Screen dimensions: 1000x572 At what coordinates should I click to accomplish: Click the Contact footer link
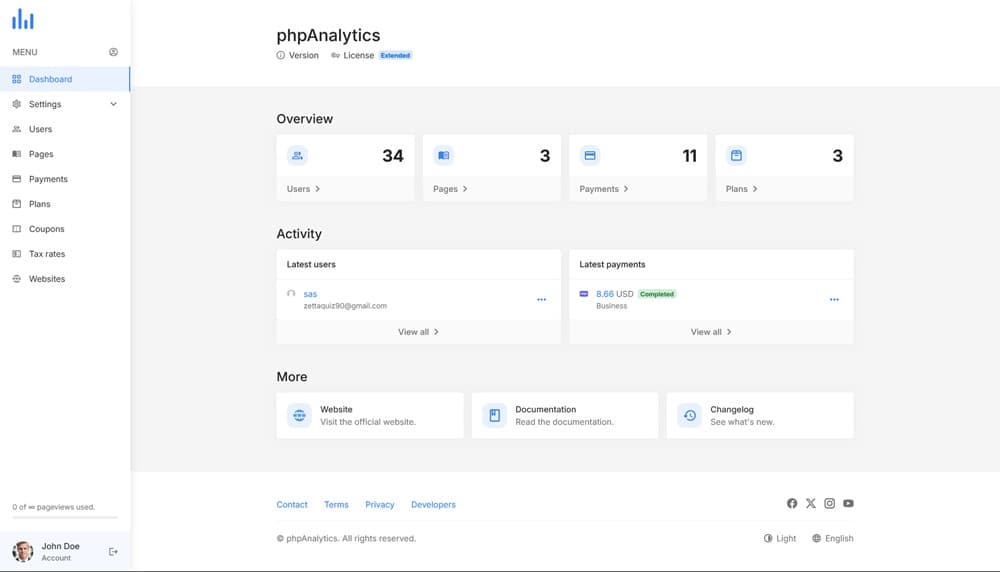click(x=292, y=504)
